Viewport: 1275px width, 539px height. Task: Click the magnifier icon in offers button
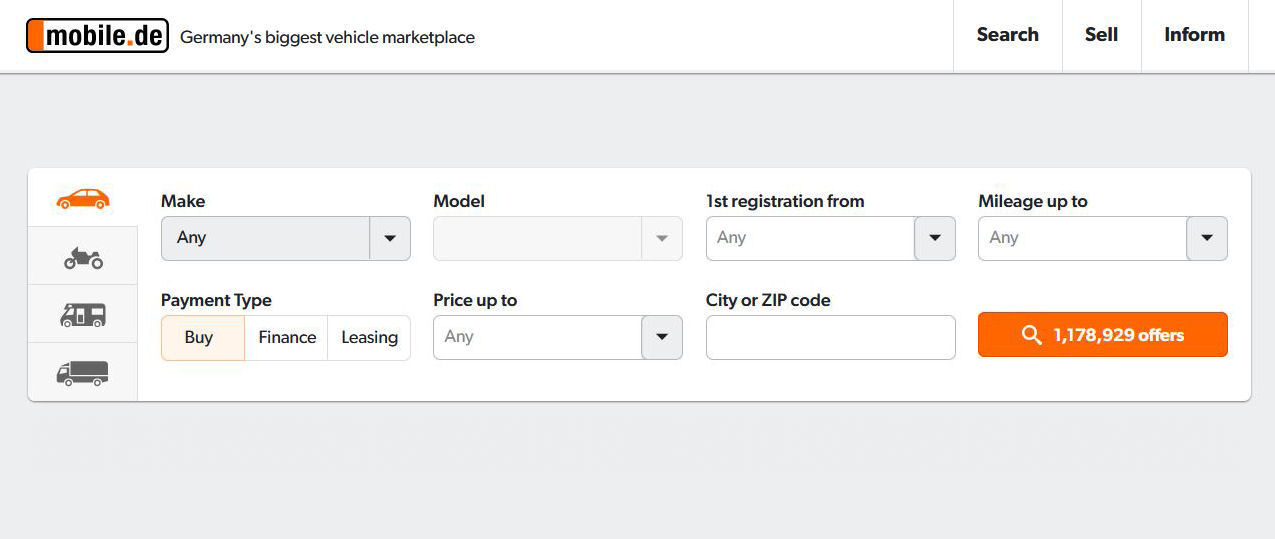[1032, 335]
